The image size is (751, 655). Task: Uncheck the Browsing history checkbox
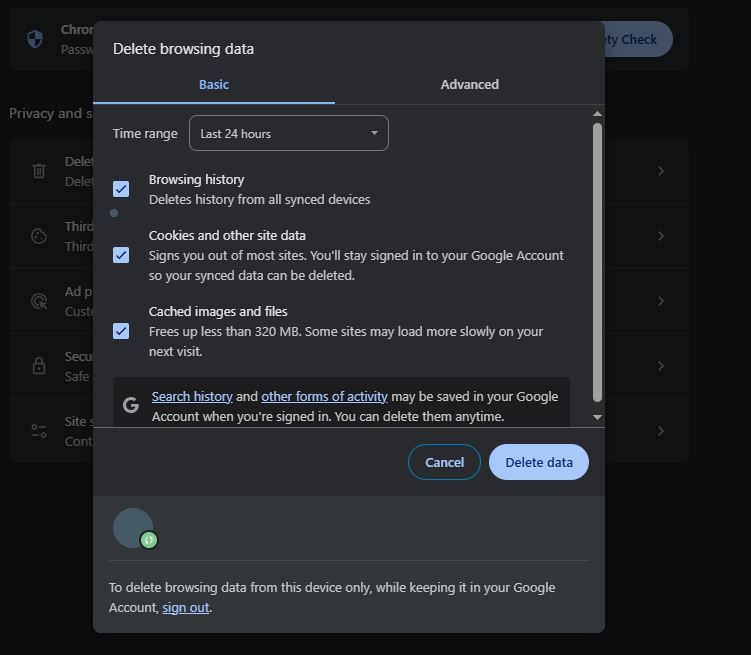(x=121, y=189)
